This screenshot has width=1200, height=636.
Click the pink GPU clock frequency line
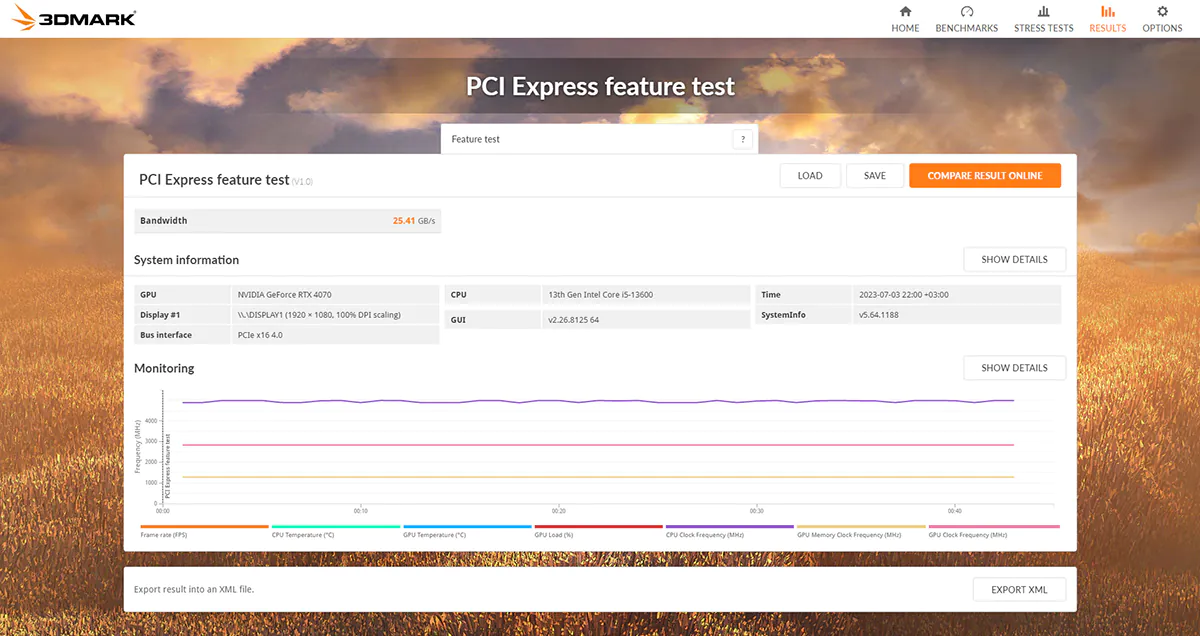click(598, 445)
